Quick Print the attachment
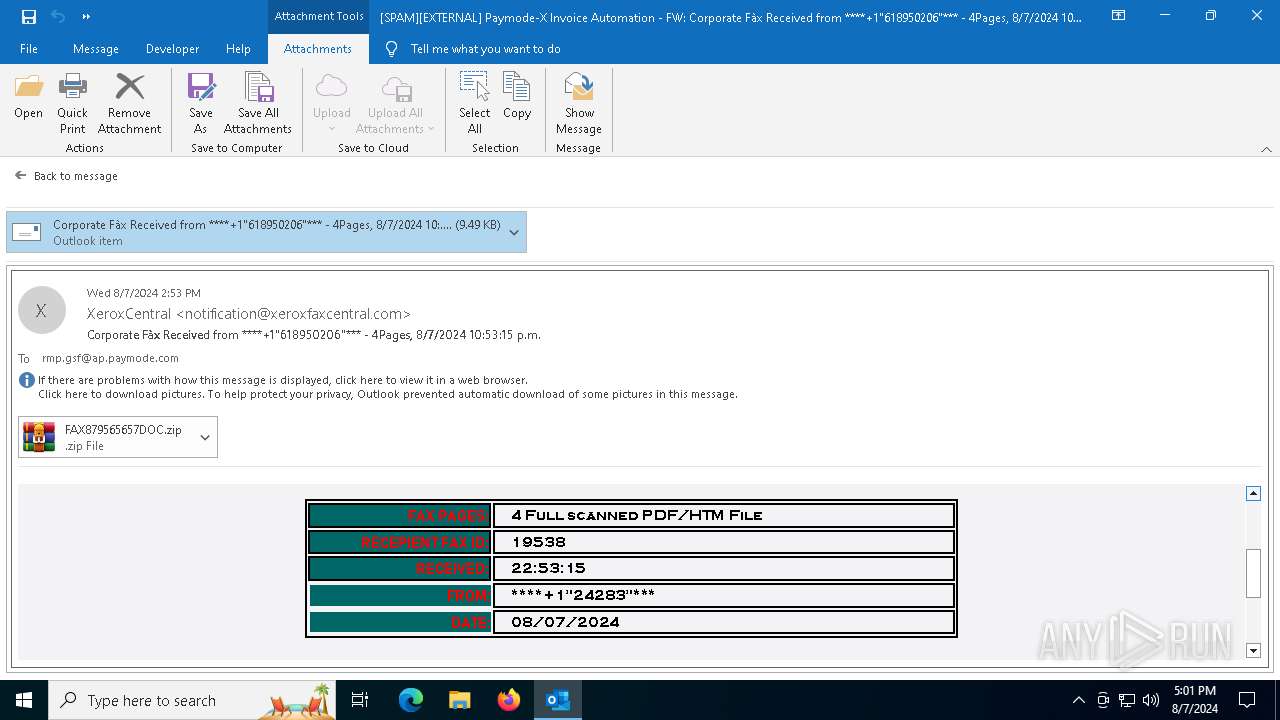The height and width of the screenshot is (720, 1280). [72, 104]
